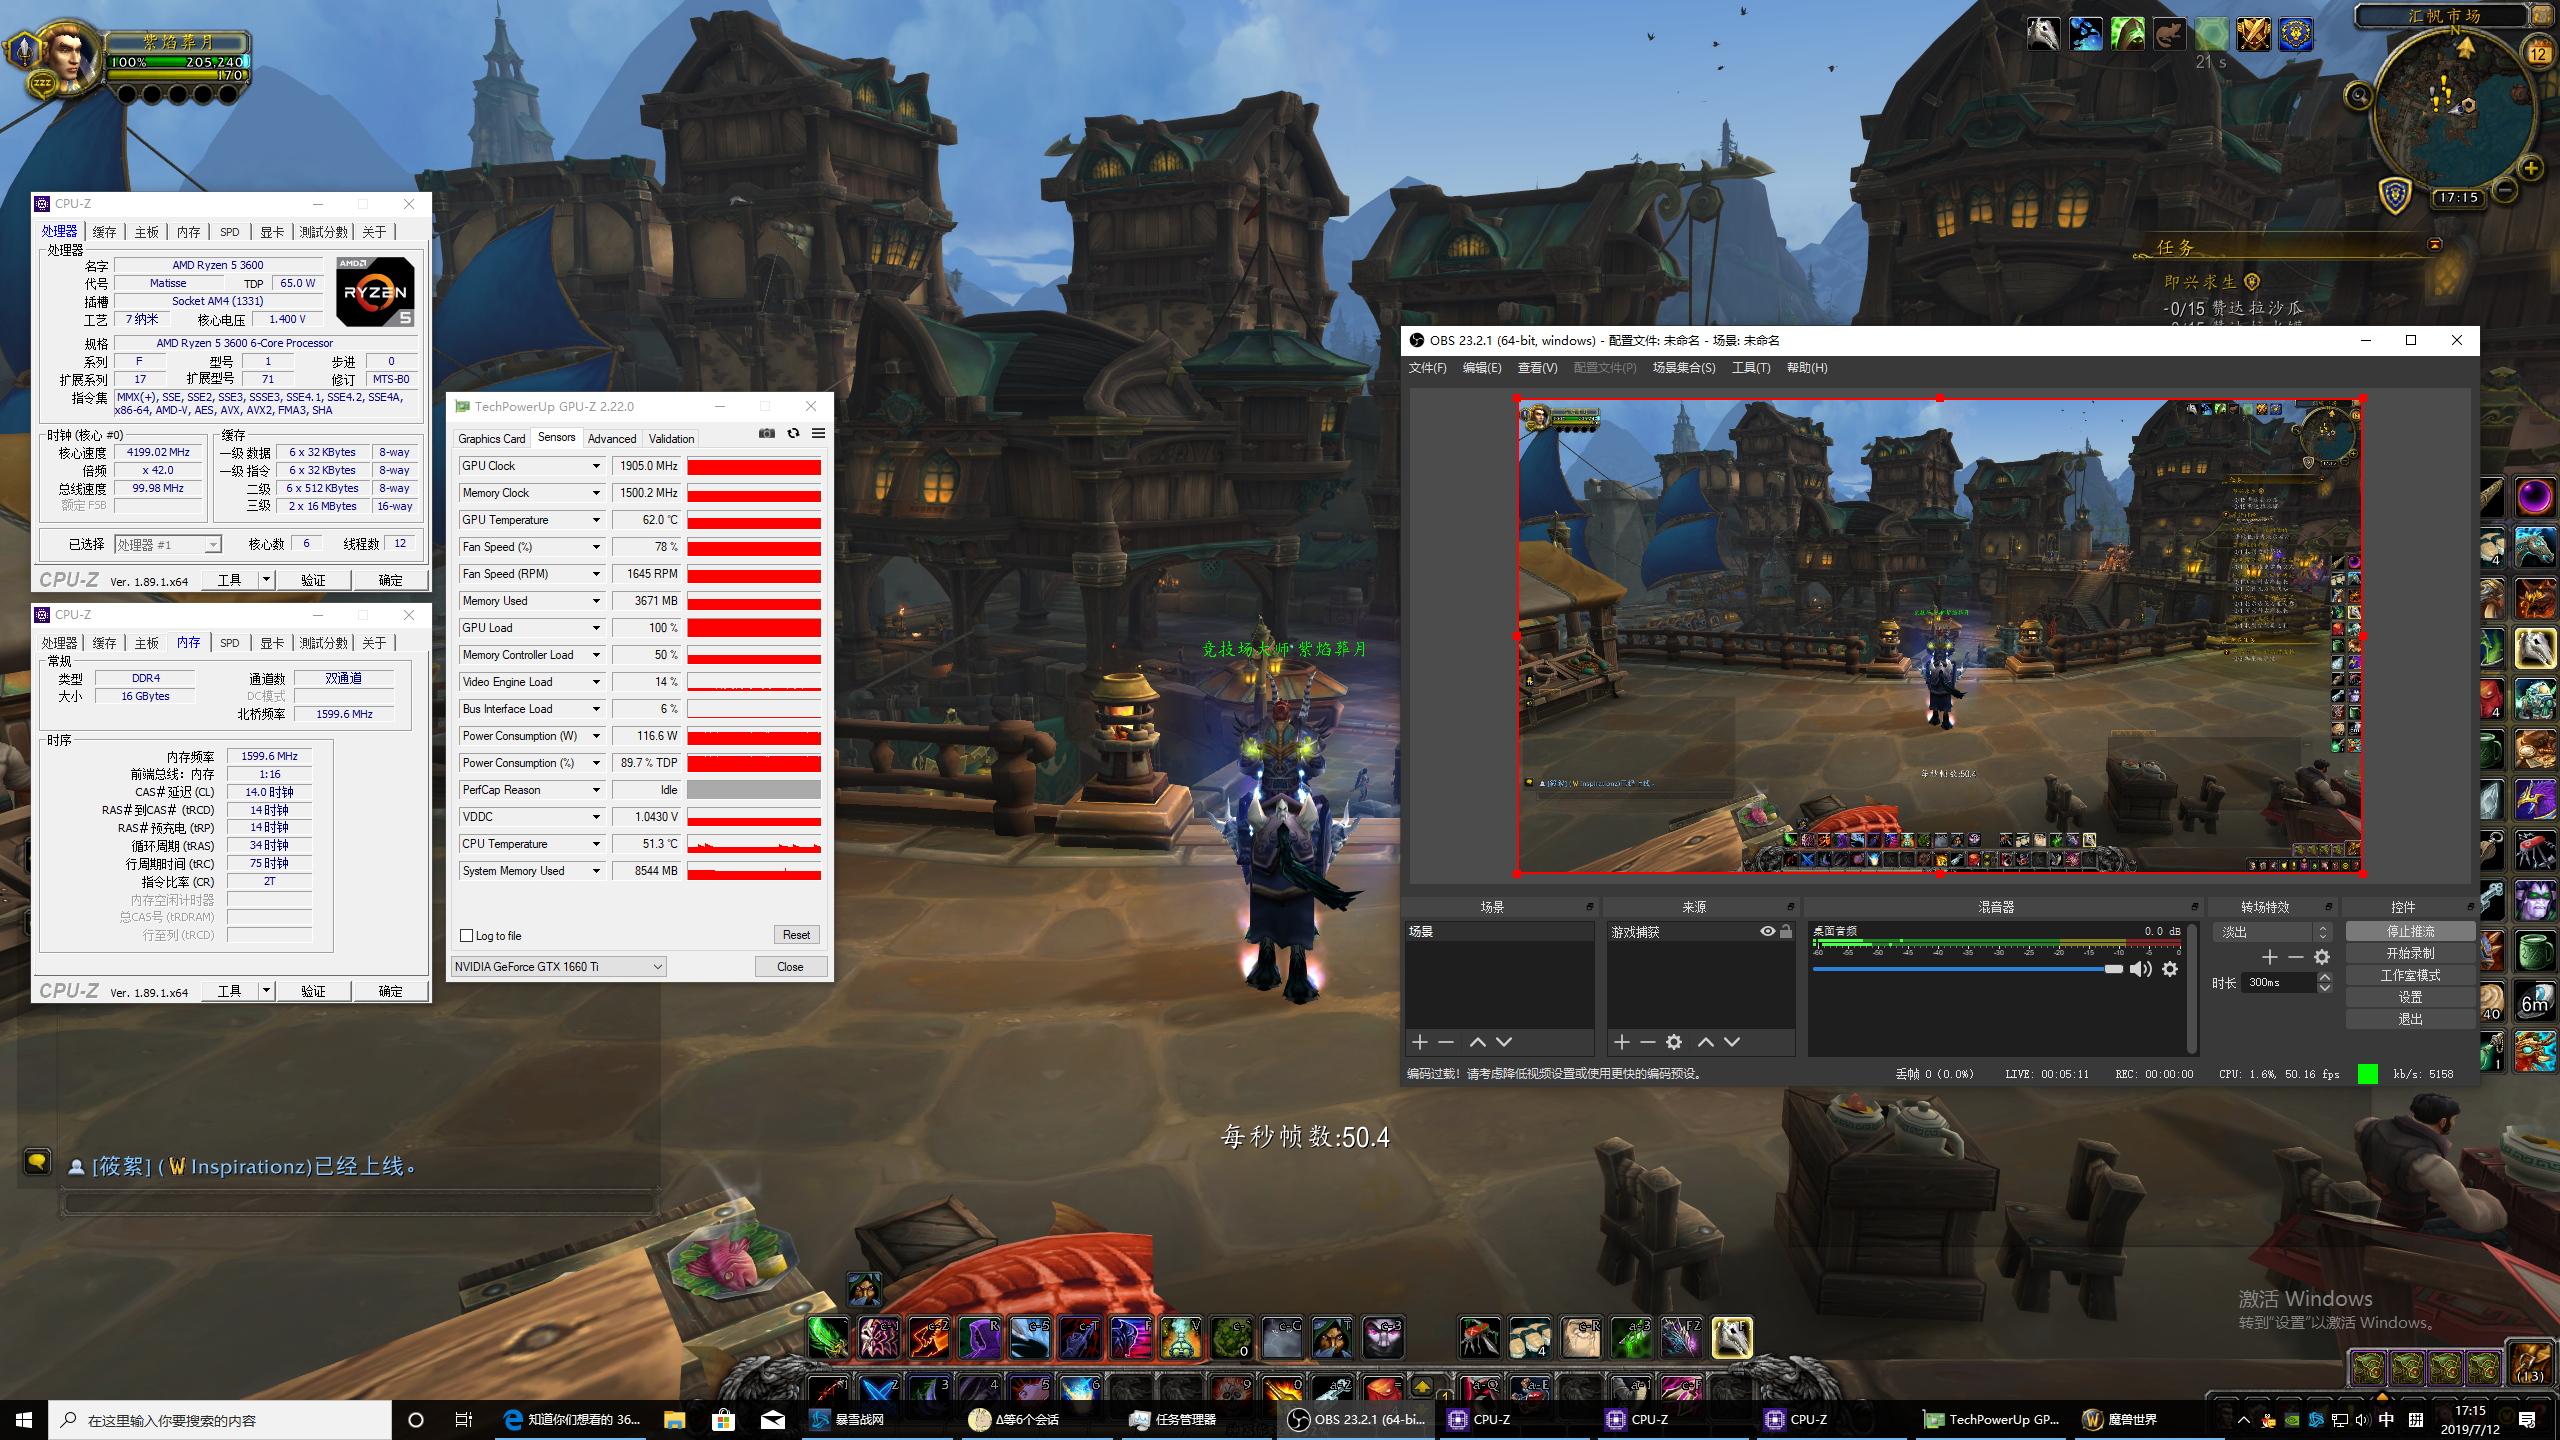
Task: Move the source down in the OBS Sources panel
Action: (x=1732, y=1042)
